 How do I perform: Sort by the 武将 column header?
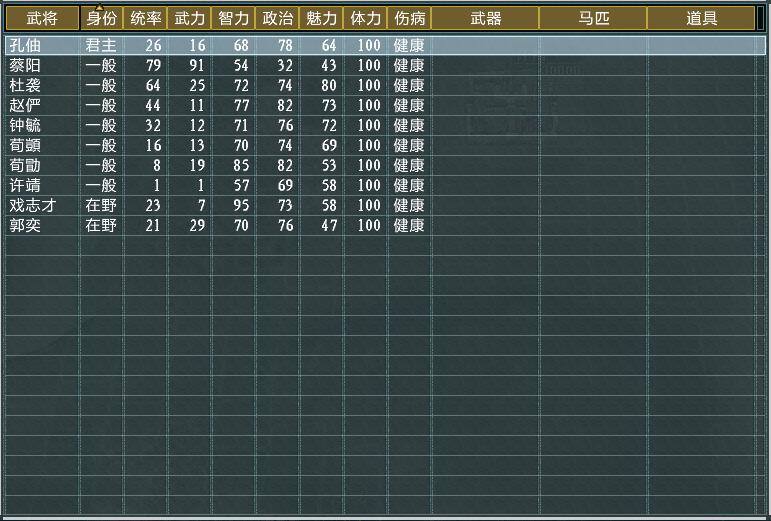click(42, 19)
